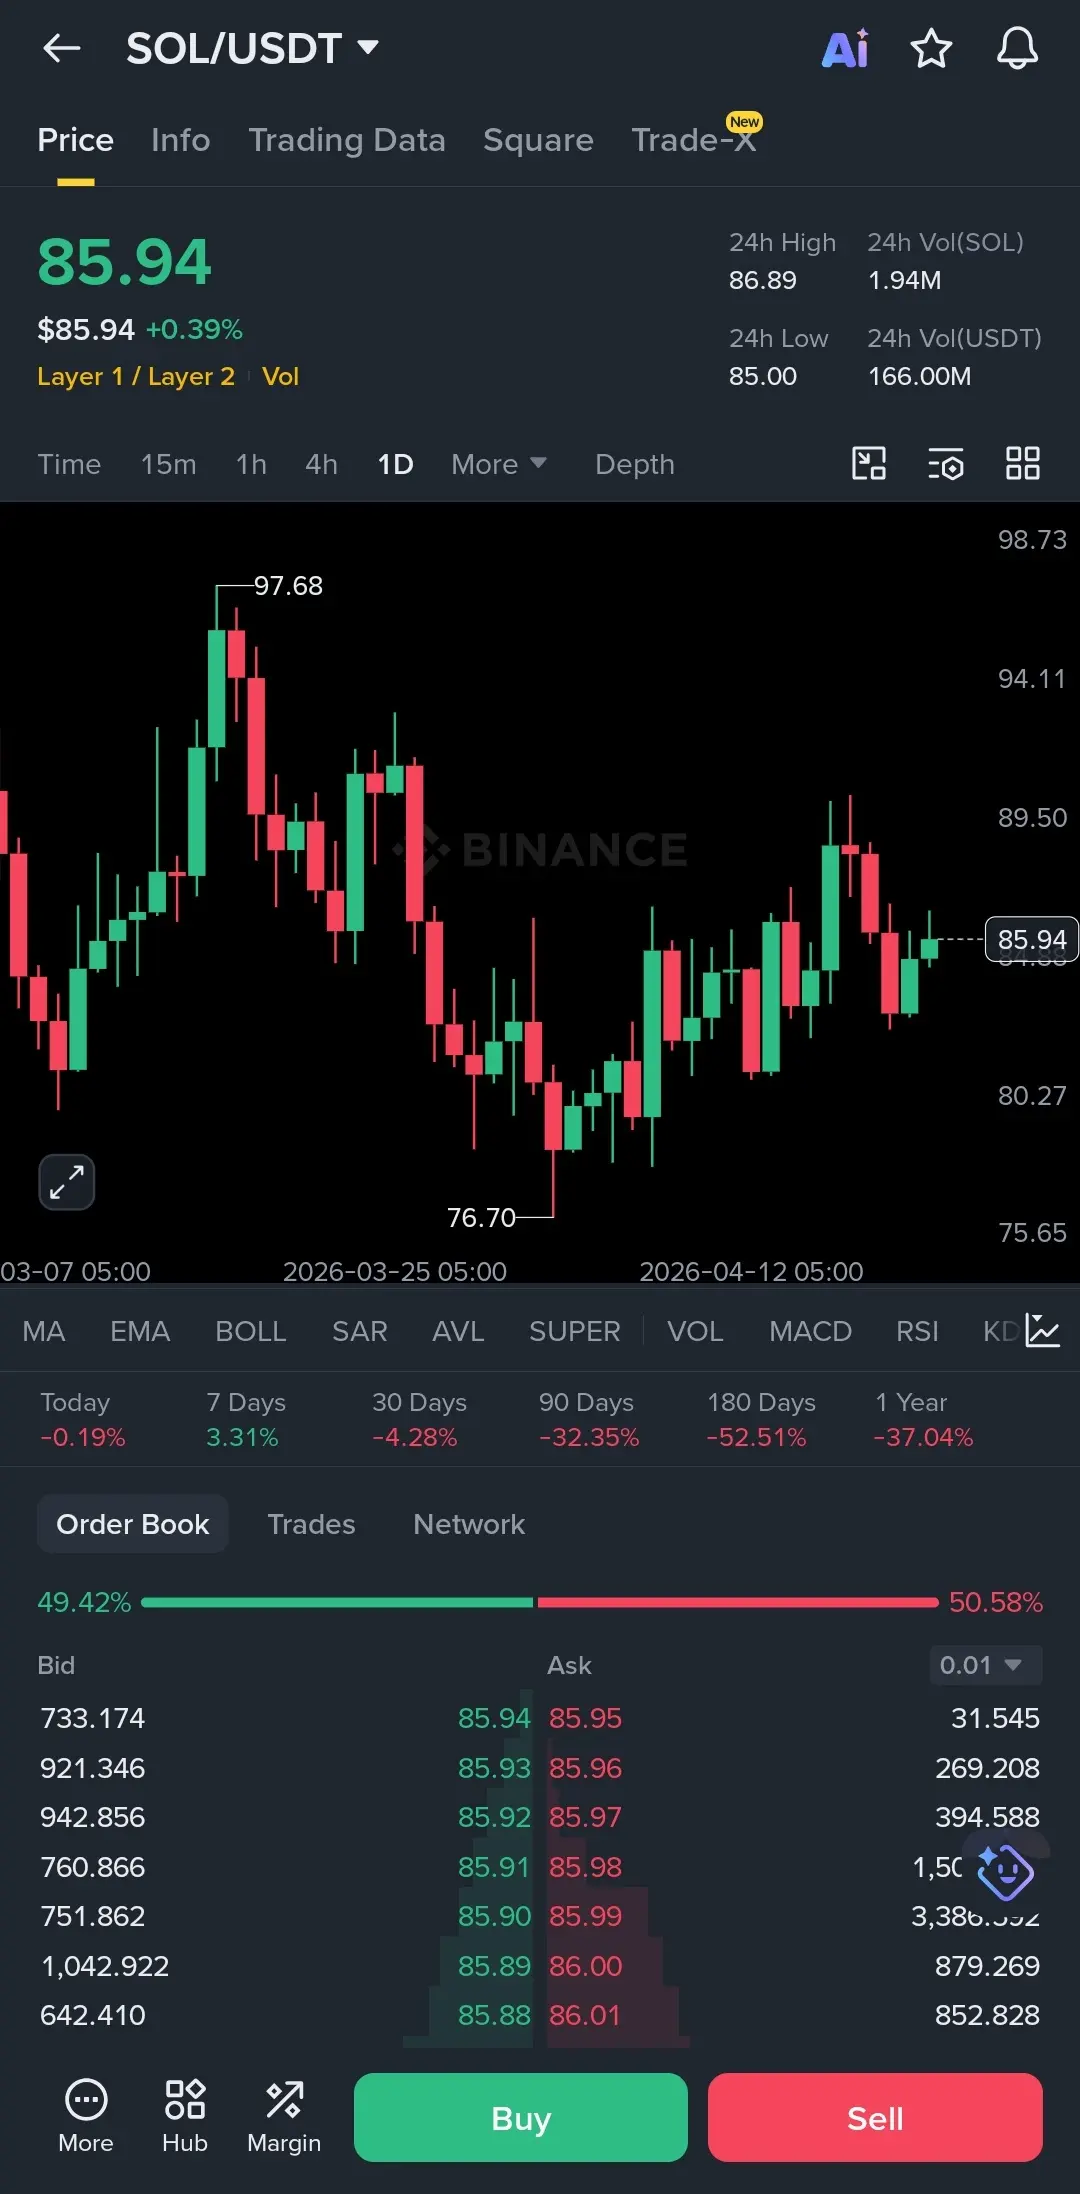Viewport: 1080px width, 2194px height.
Task: Select the 1h interval
Action: pos(251,464)
